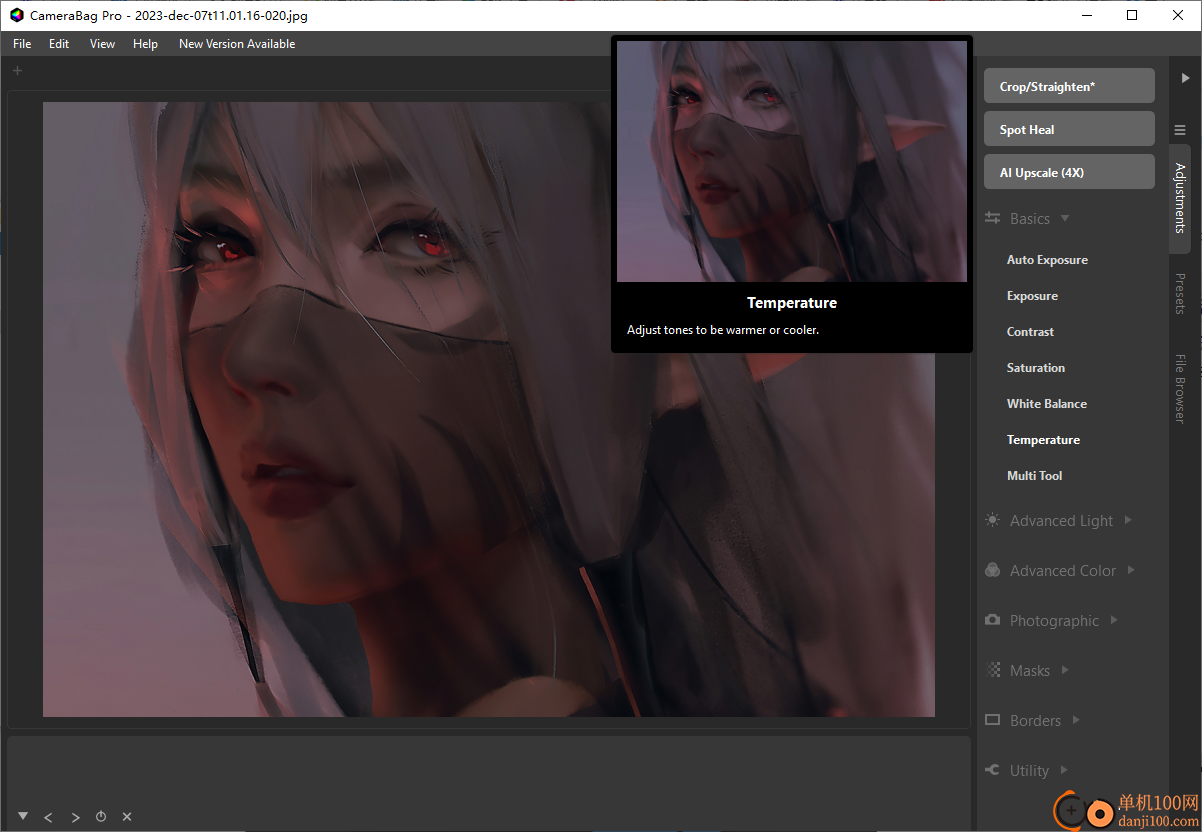Add the Contrast adjustment
Image resolution: width=1202 pixels, height=832 pixels.
1030,332
